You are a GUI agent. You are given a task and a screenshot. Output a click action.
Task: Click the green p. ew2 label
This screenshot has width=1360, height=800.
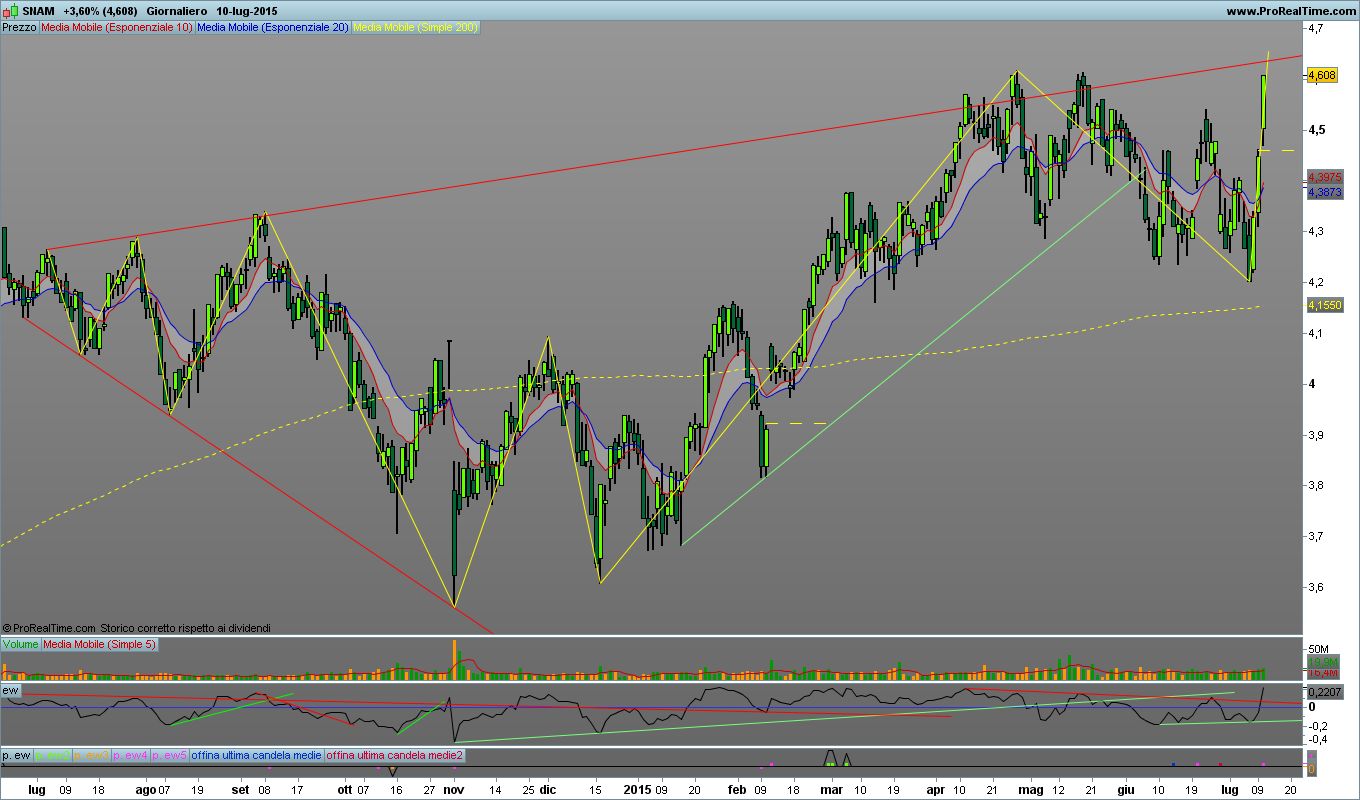coord(52,755)
